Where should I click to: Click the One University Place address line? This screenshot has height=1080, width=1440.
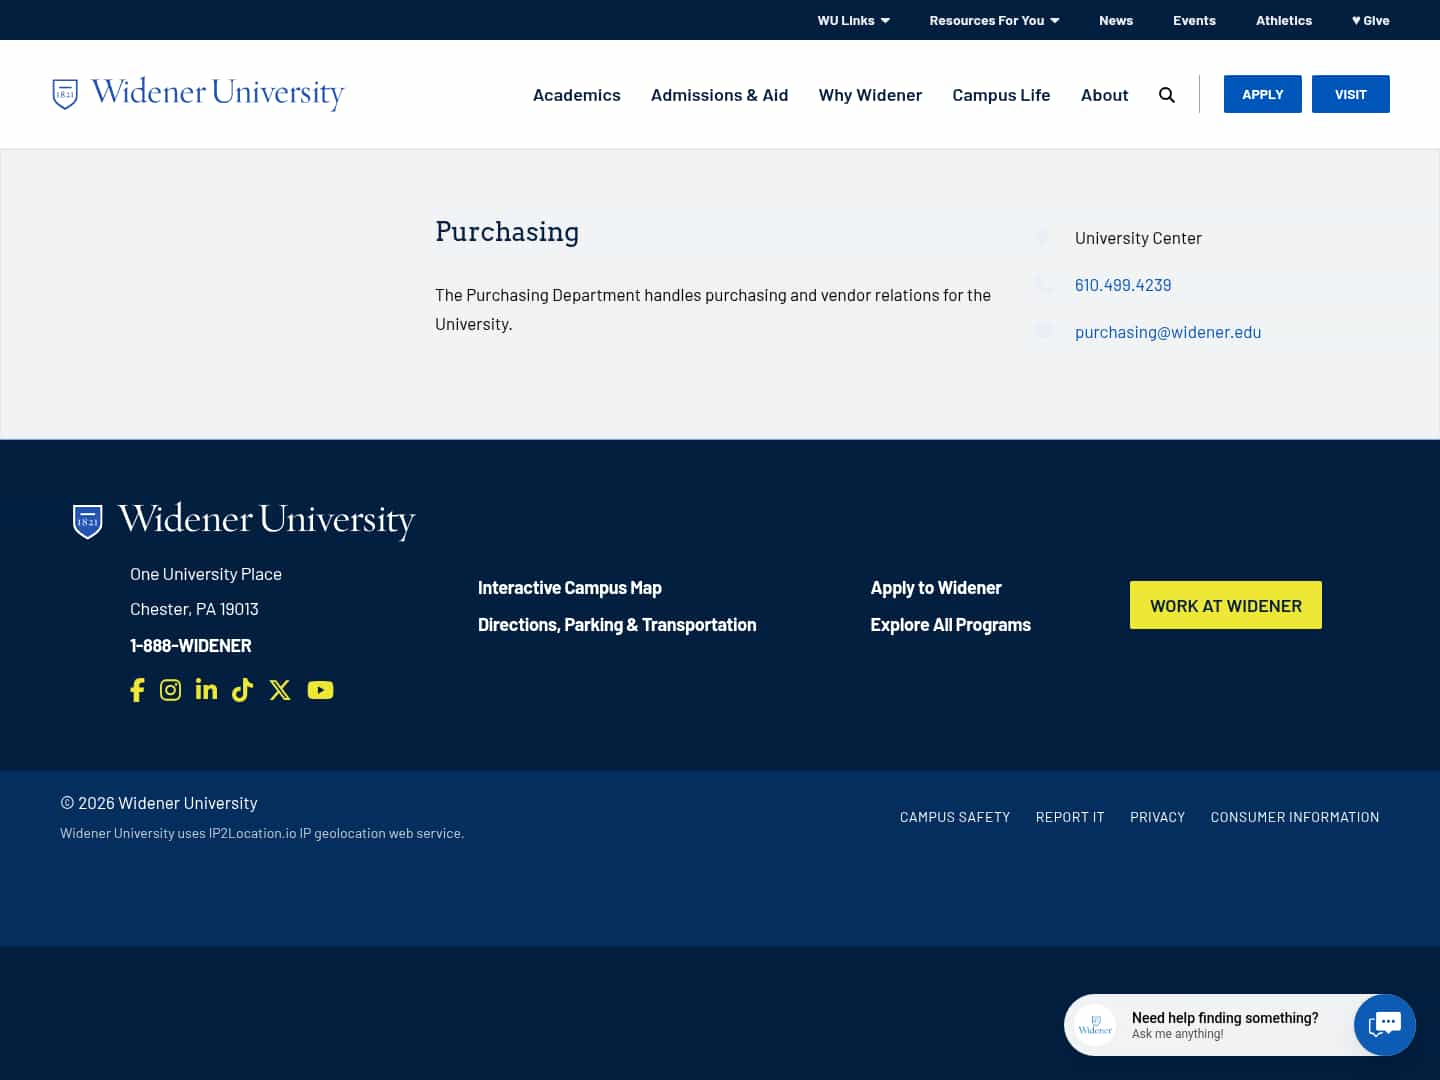[206, 574]
